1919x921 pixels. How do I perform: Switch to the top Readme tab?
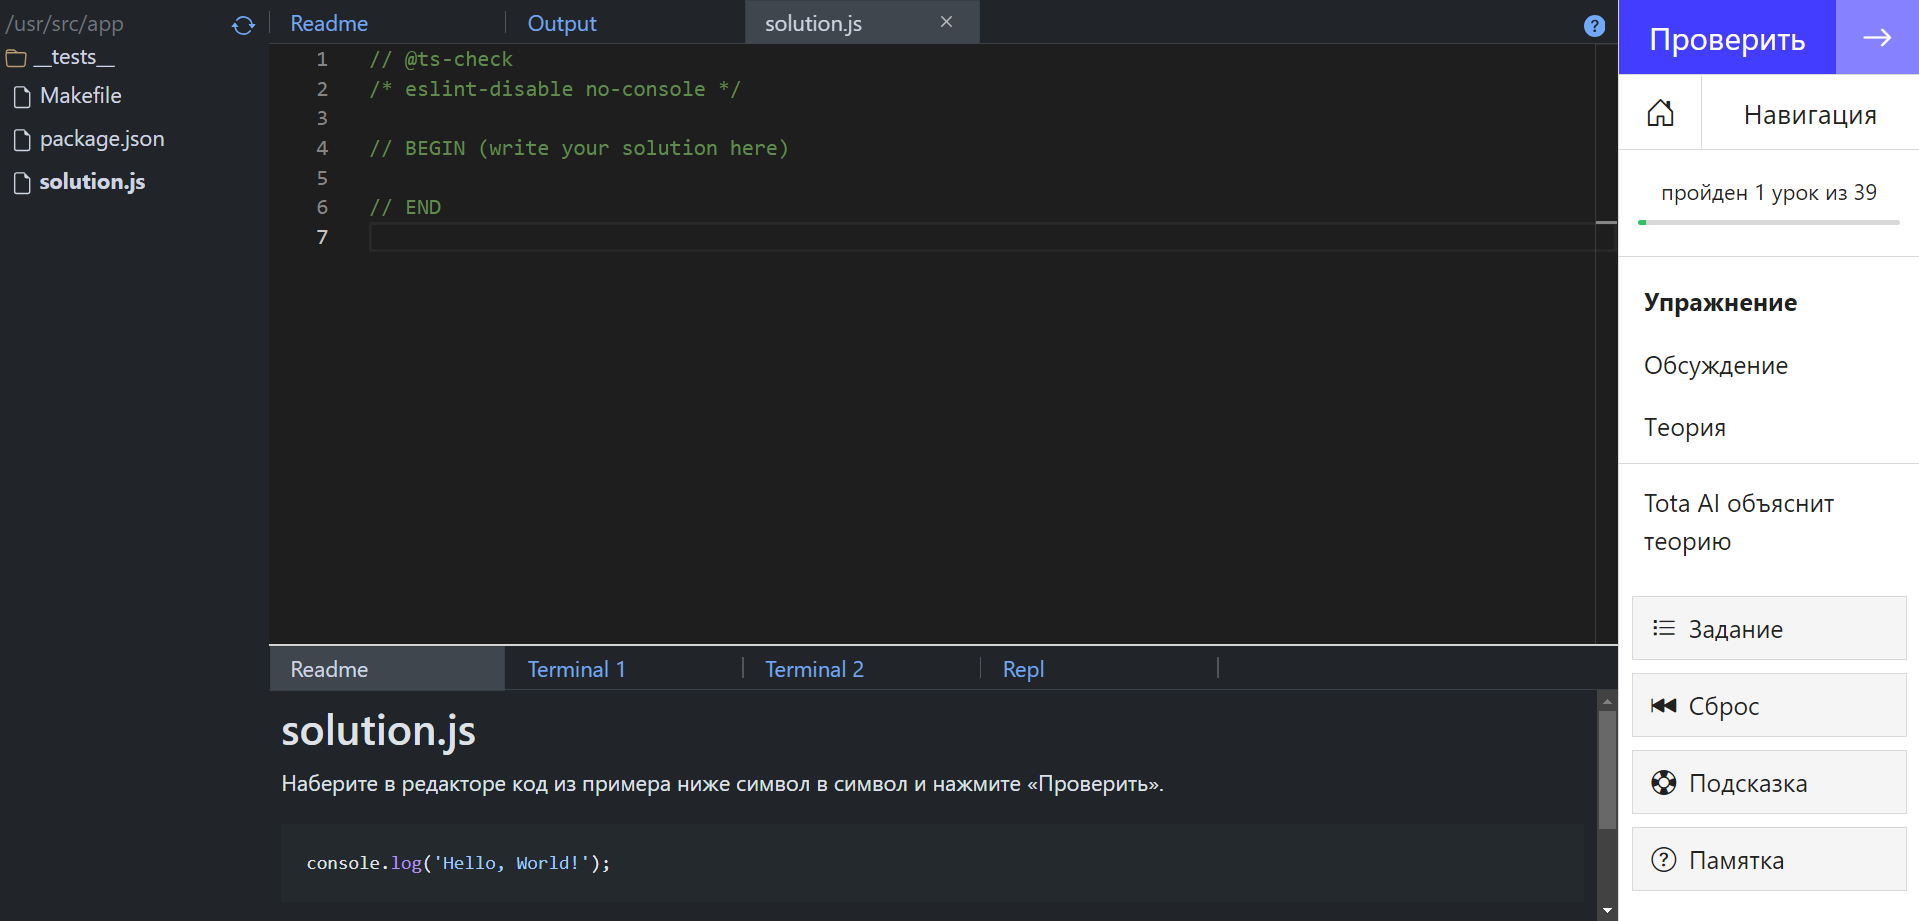click(x=329, y=23)
